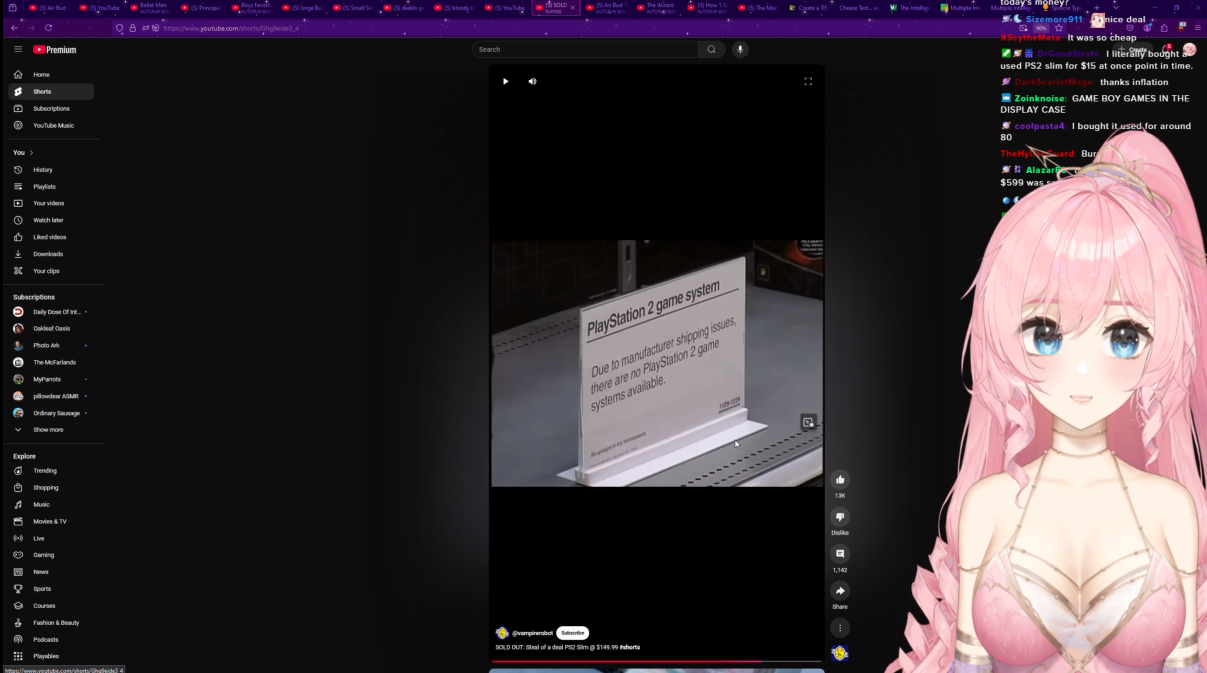Open Subscriptions feed from sidebar
Image resolution: width=1207 pixels, height=673 pixels.
(x=51, y=109)
